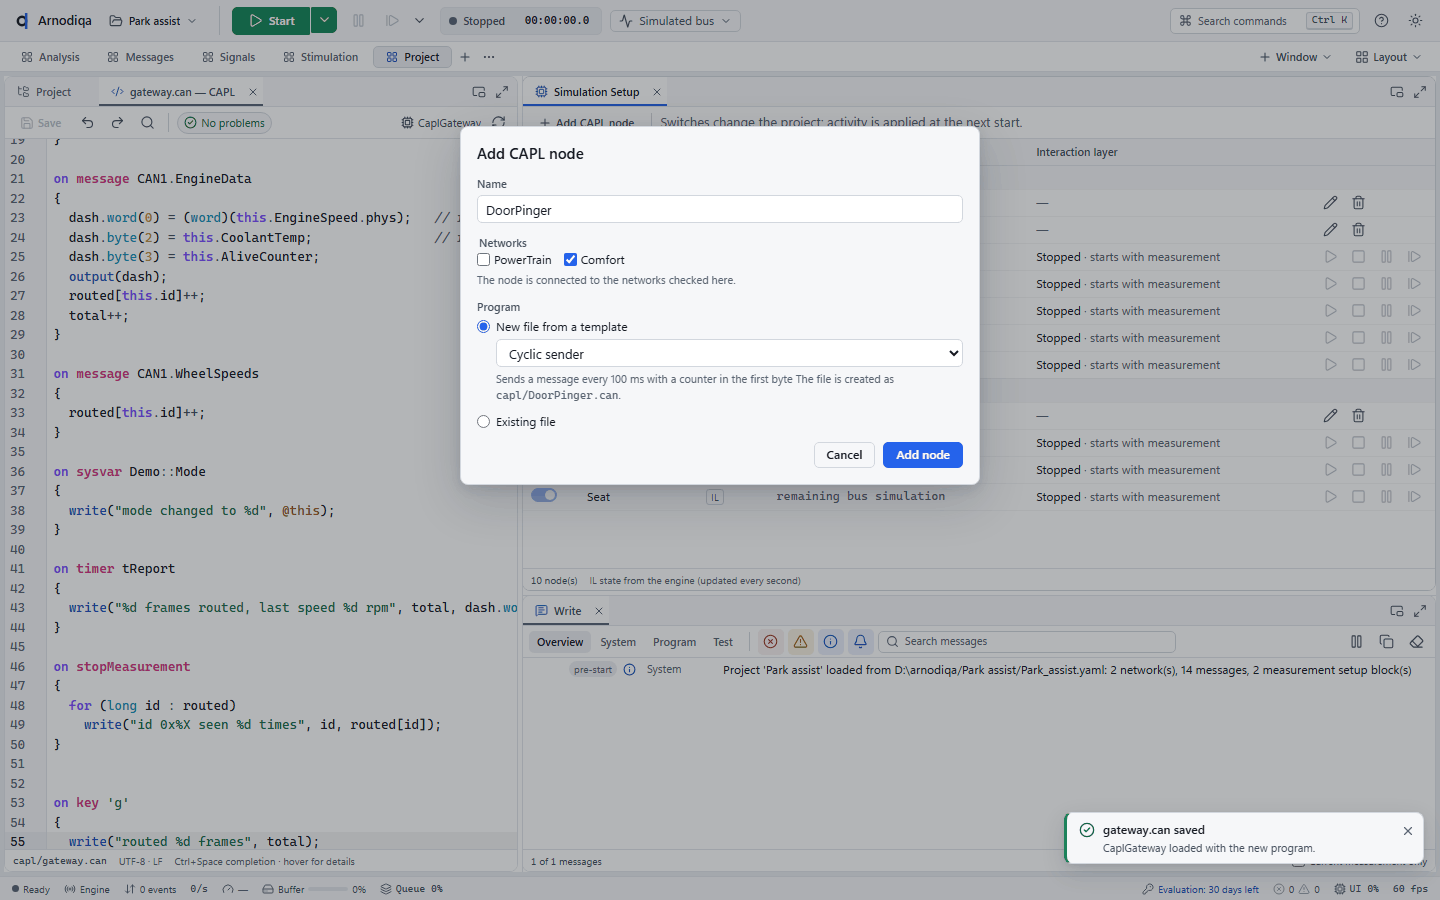Check the PowerTrain network checkbox

(x=484, y=260)
